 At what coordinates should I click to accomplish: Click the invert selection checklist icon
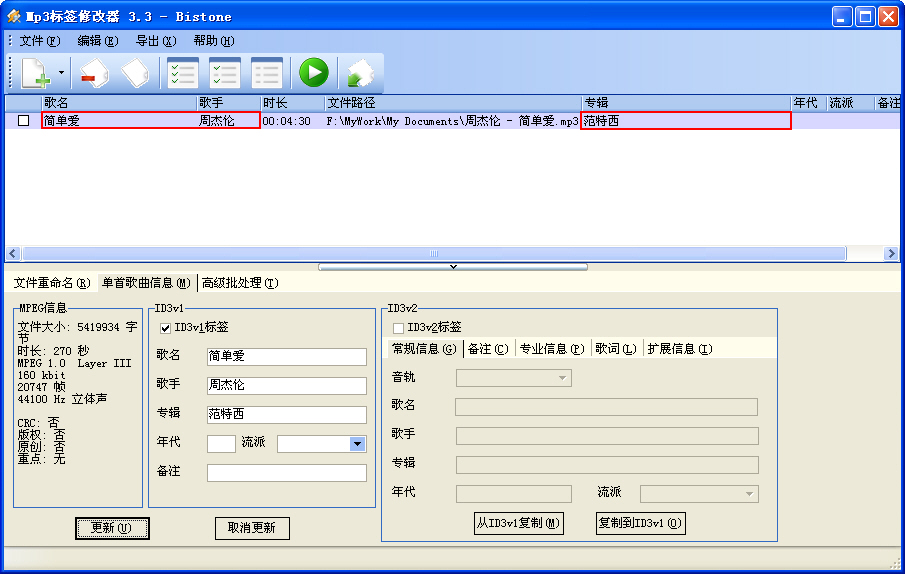[x=224, y=73]
